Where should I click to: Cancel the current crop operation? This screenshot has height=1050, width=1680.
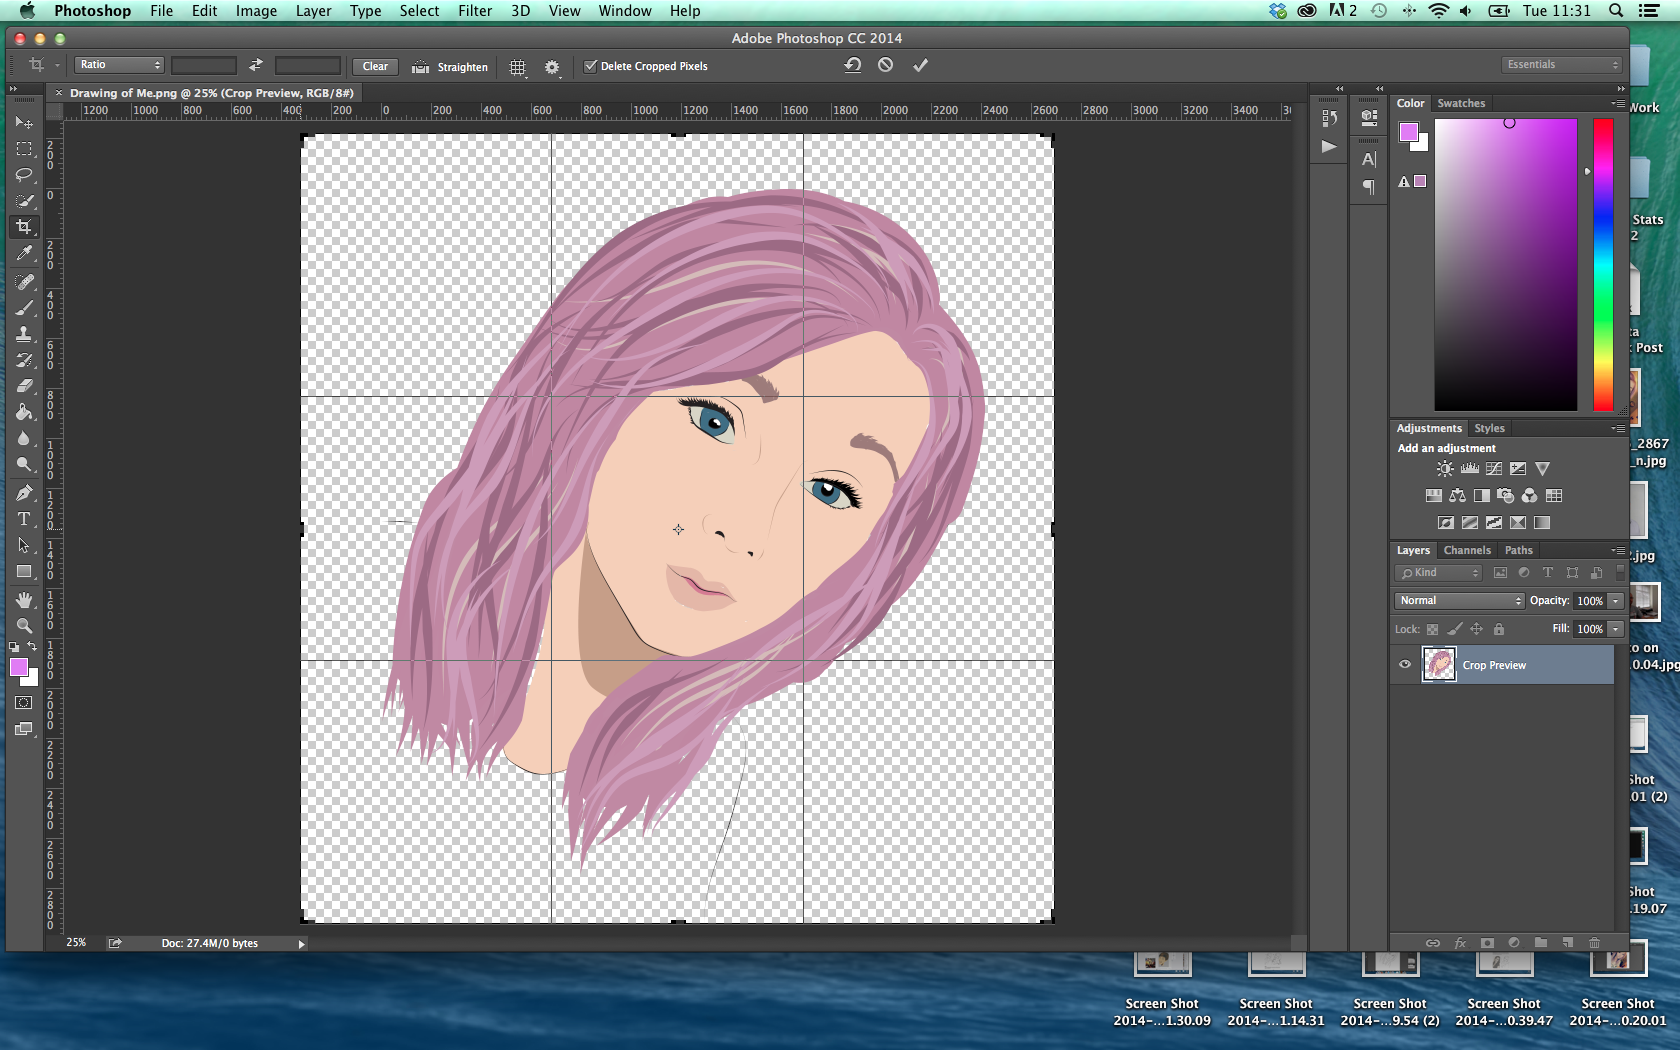click(x=885, y=65)
